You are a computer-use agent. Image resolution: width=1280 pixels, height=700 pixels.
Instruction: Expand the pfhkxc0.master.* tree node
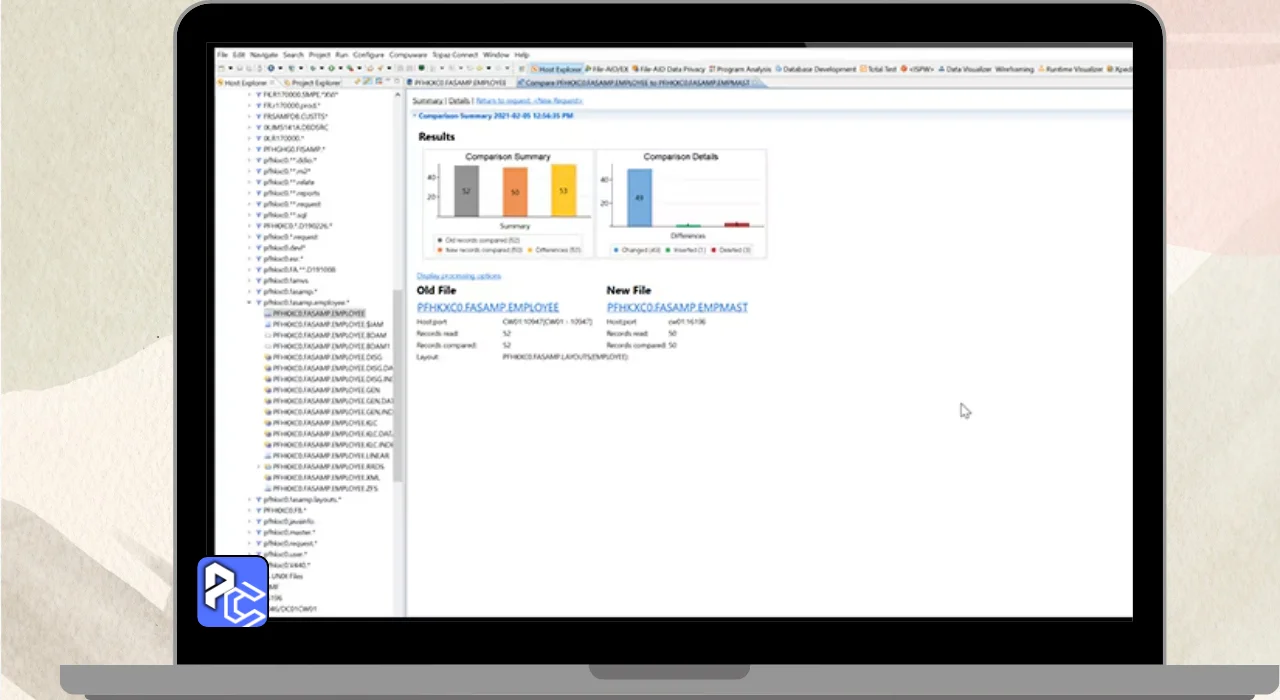pyautogui.click(x=250, y=532)
